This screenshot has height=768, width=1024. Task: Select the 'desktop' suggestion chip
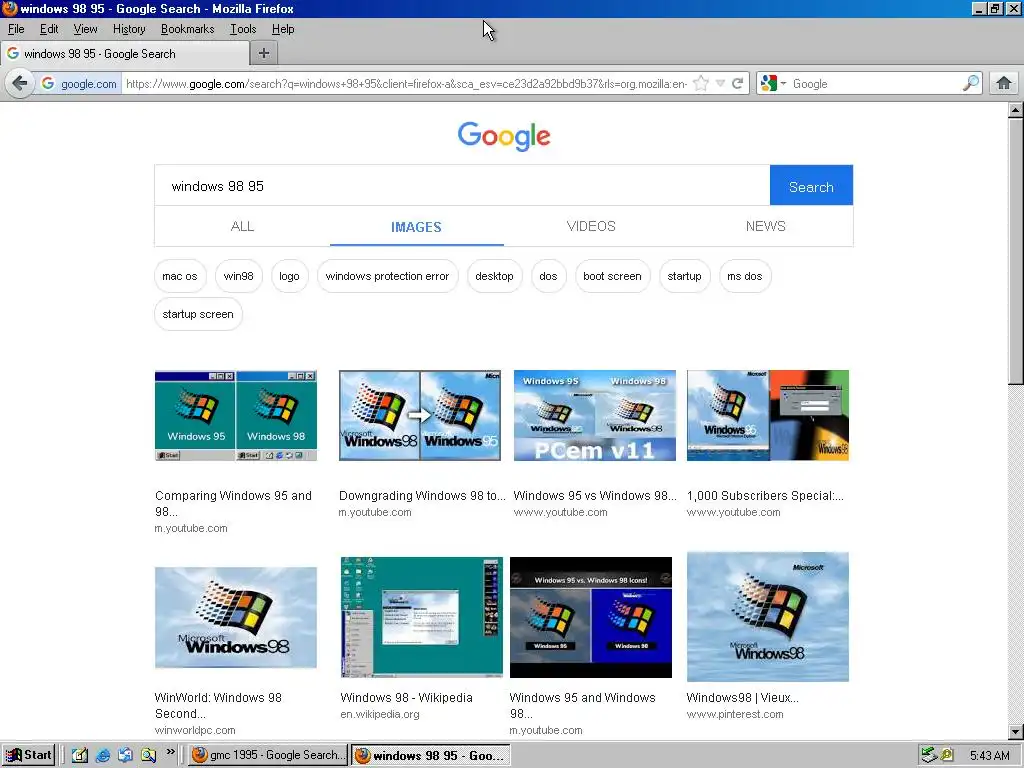pos(494,276)
